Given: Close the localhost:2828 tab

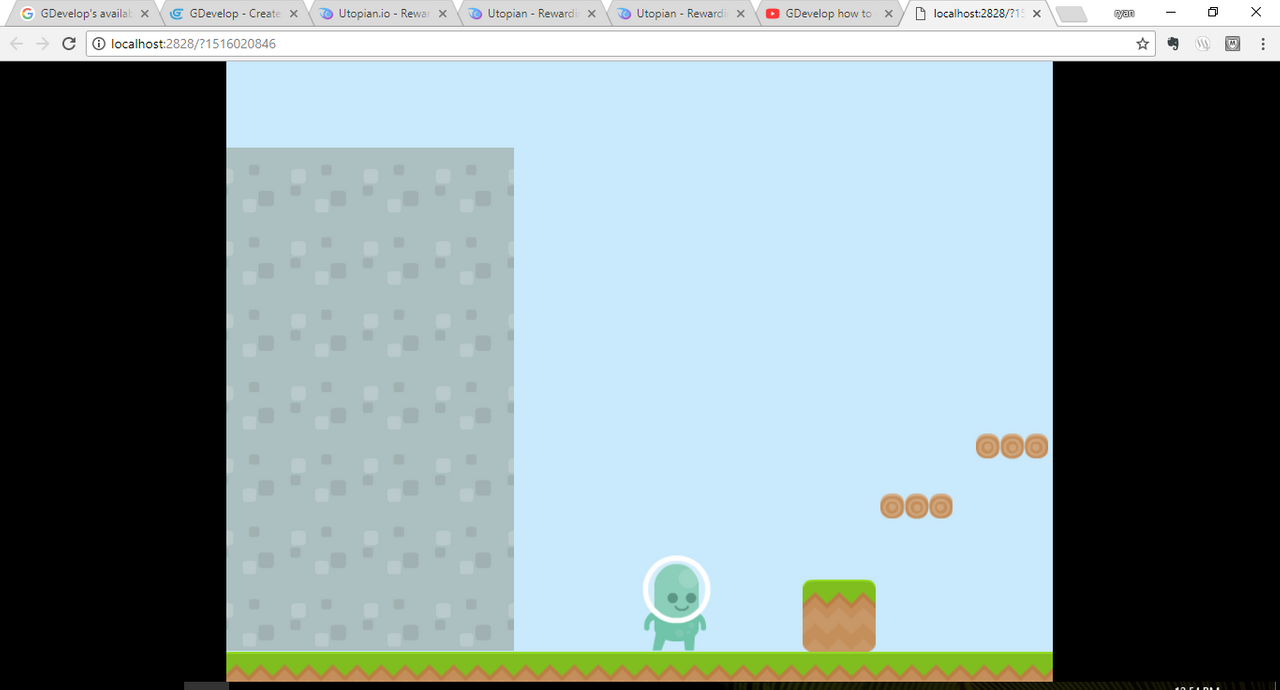Looking at the screenshot, I should pyautogui.click(x=1037, y=14).
